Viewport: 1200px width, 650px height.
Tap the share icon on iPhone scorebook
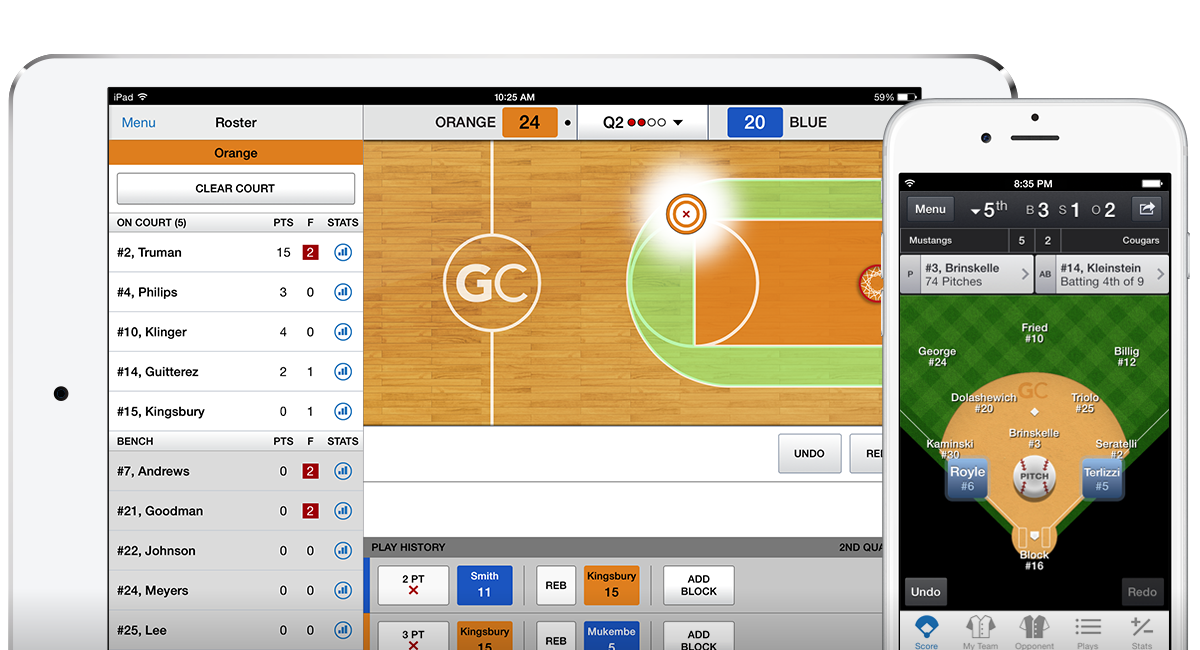coord(1146,209)
